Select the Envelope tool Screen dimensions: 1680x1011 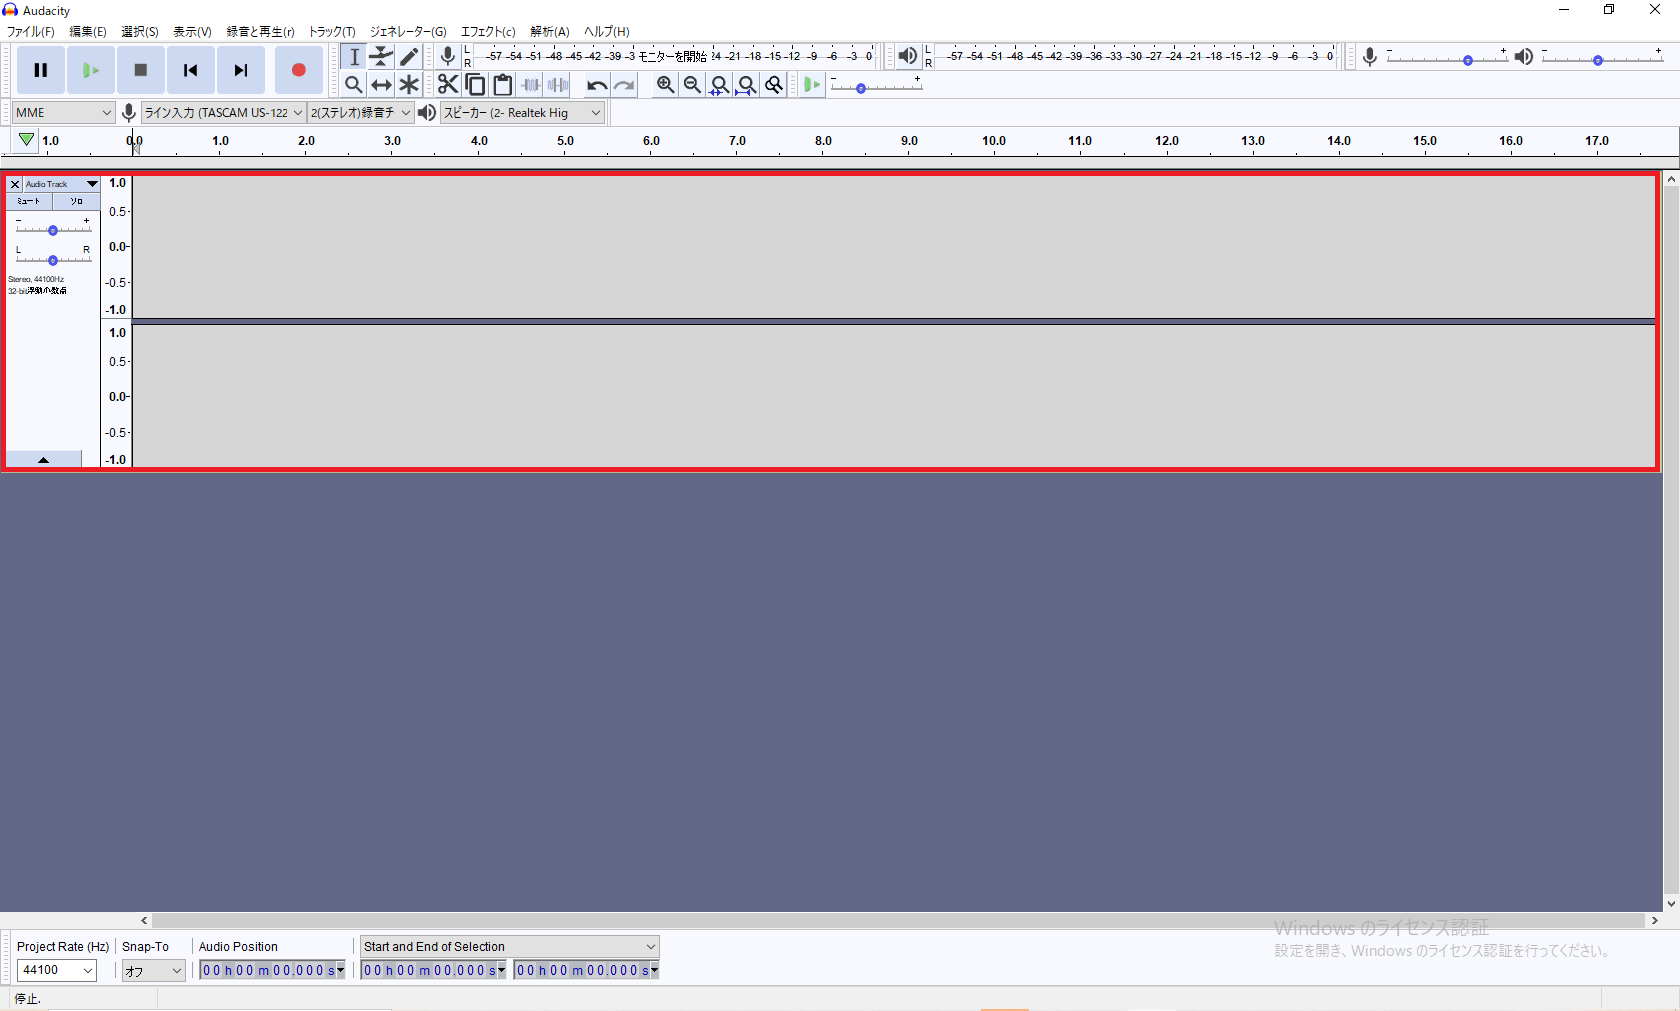[x=381, y=57]
